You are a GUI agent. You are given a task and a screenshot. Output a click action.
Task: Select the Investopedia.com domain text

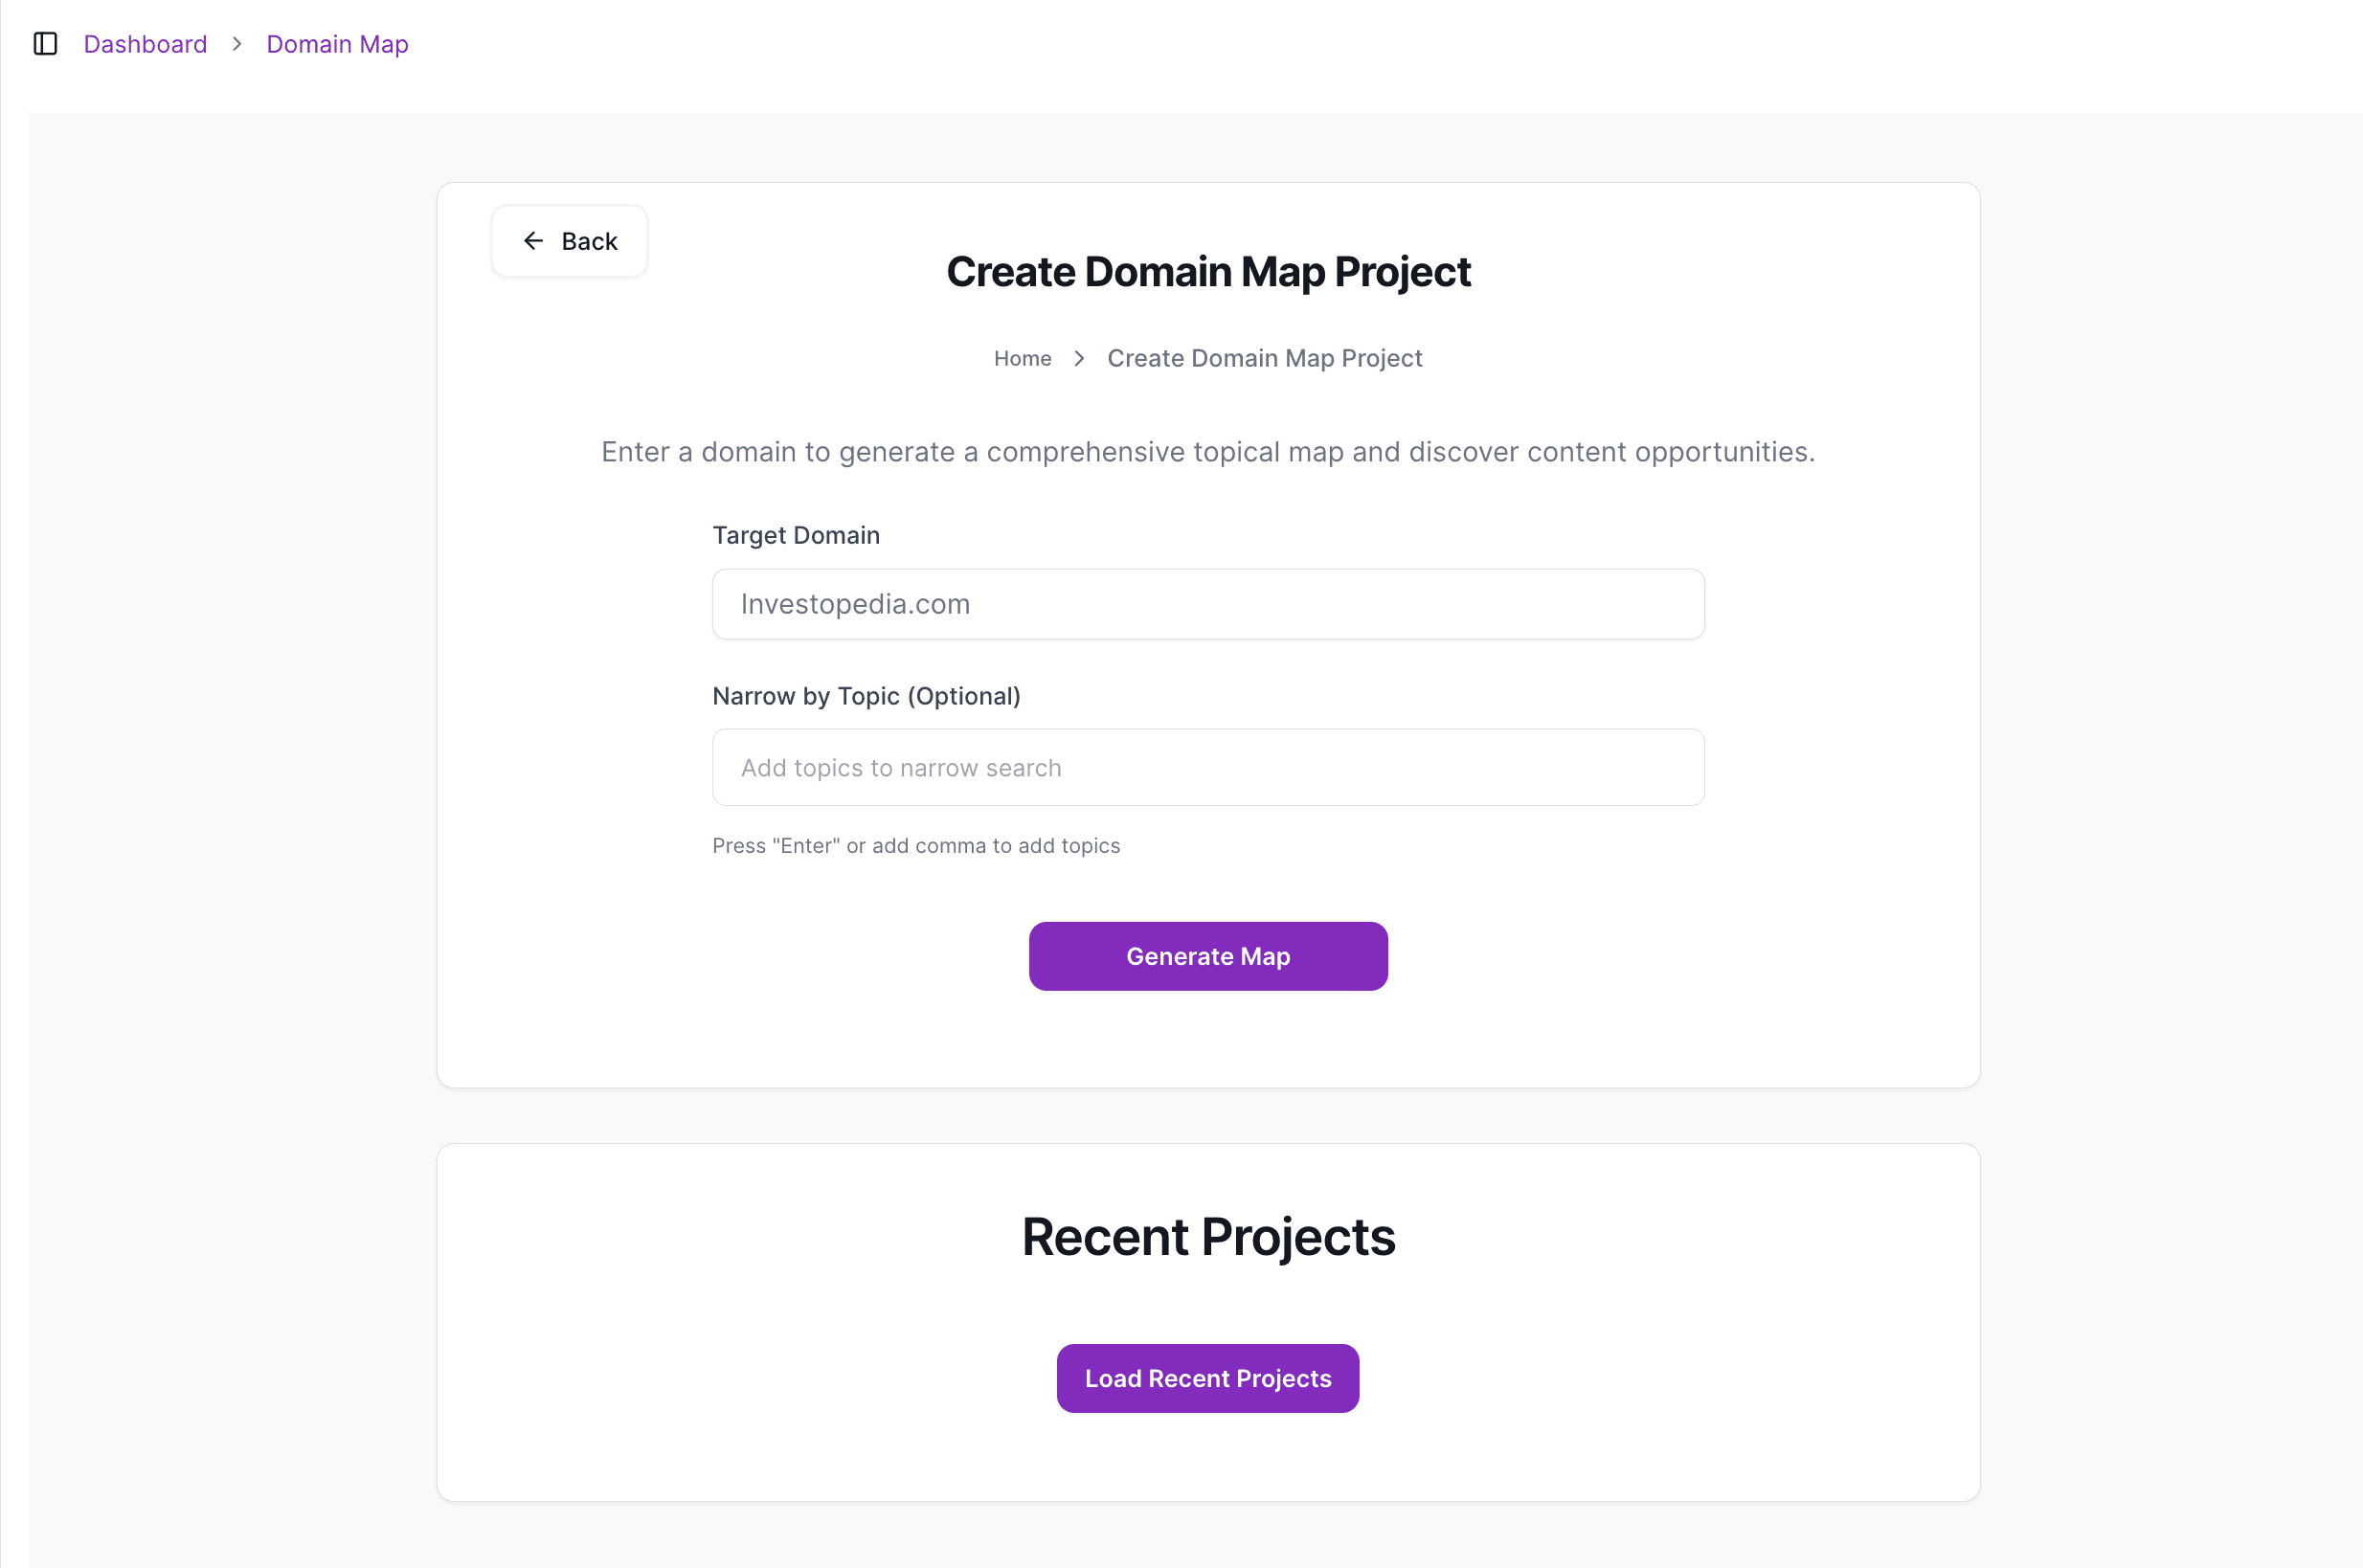855,603
